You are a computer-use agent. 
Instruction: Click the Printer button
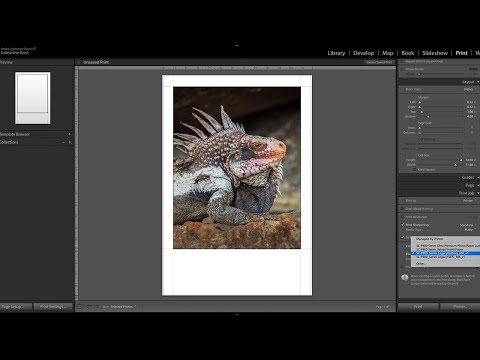coord(460,307)
